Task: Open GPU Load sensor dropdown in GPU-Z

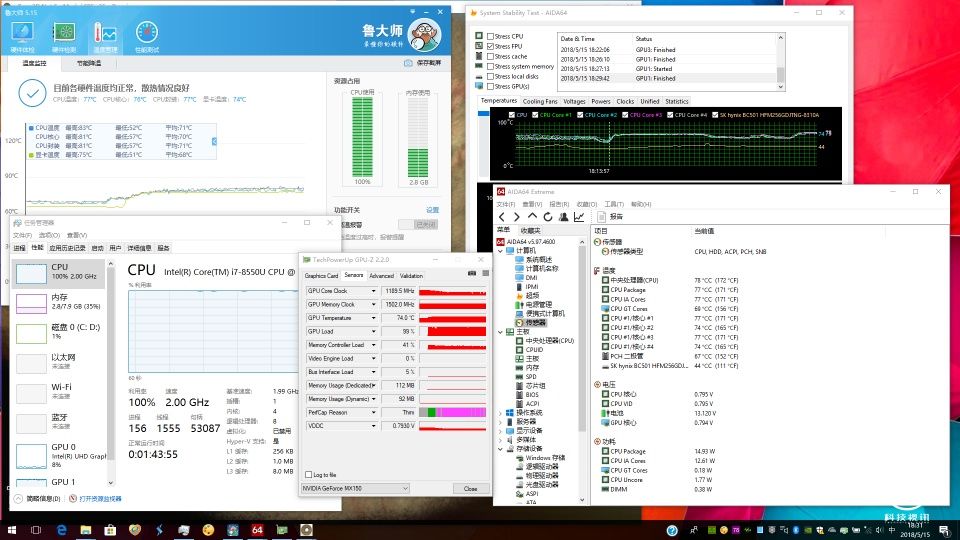Action: (x=373, y=331)
